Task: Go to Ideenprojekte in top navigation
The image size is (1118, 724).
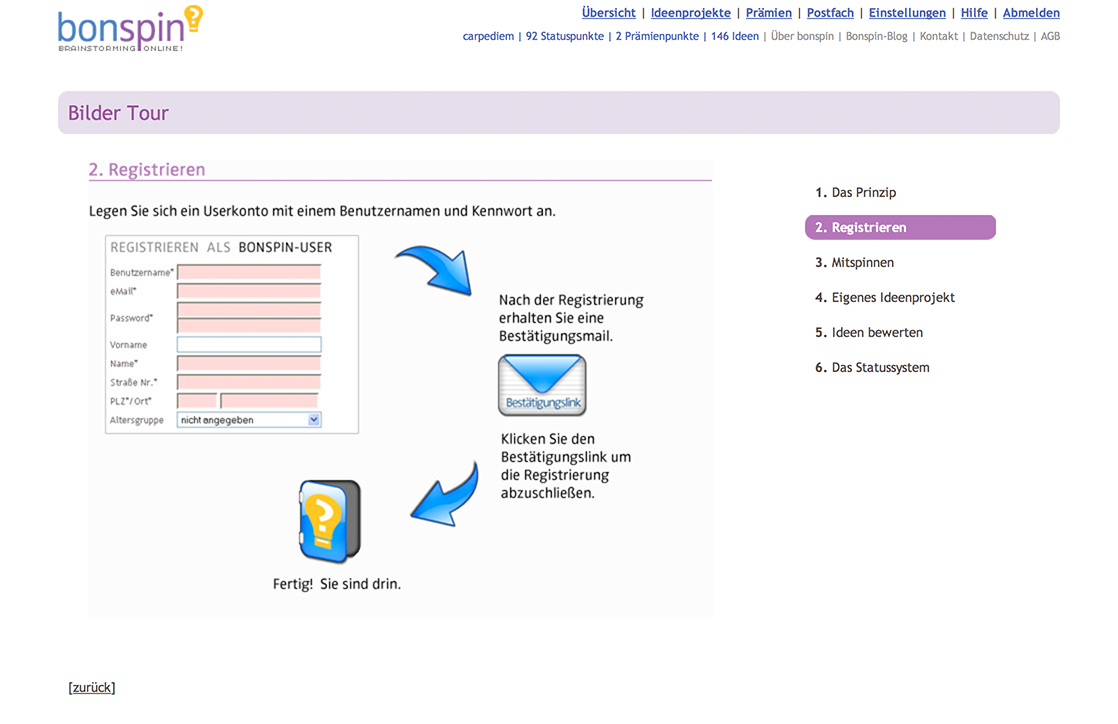Action: coord(690,13)
